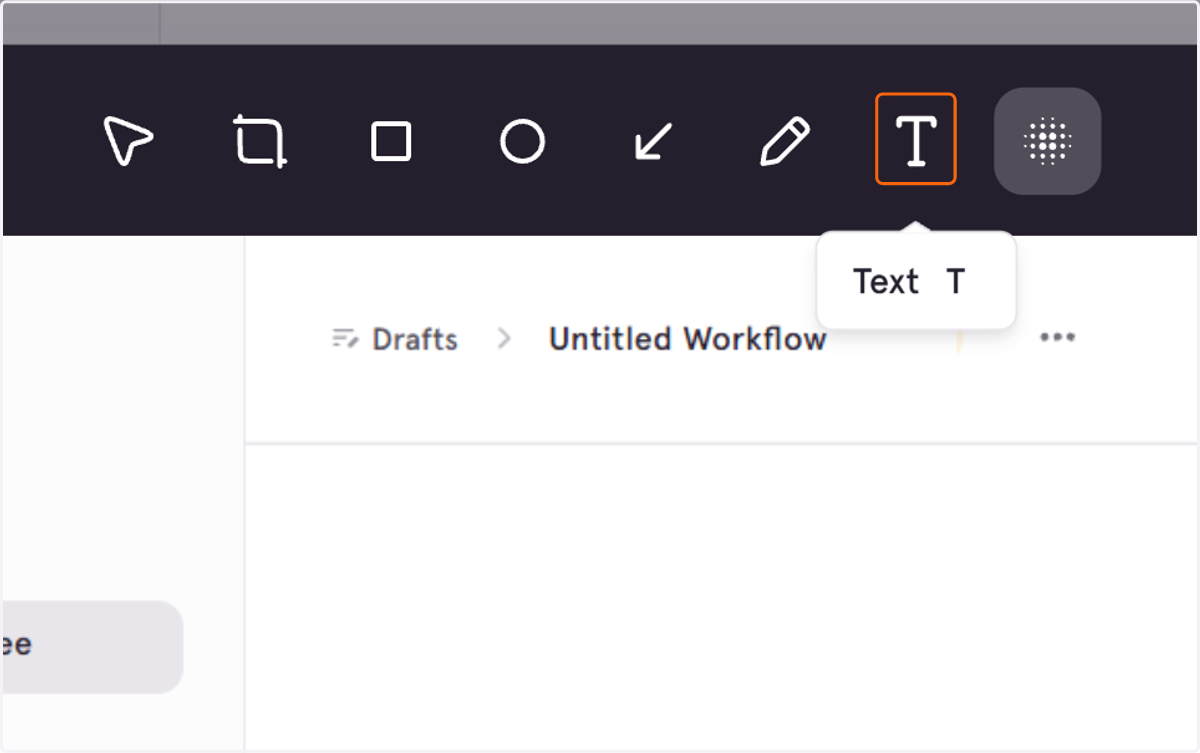
Task: Select the cursor pointer tool
Action: click(128, 141)
